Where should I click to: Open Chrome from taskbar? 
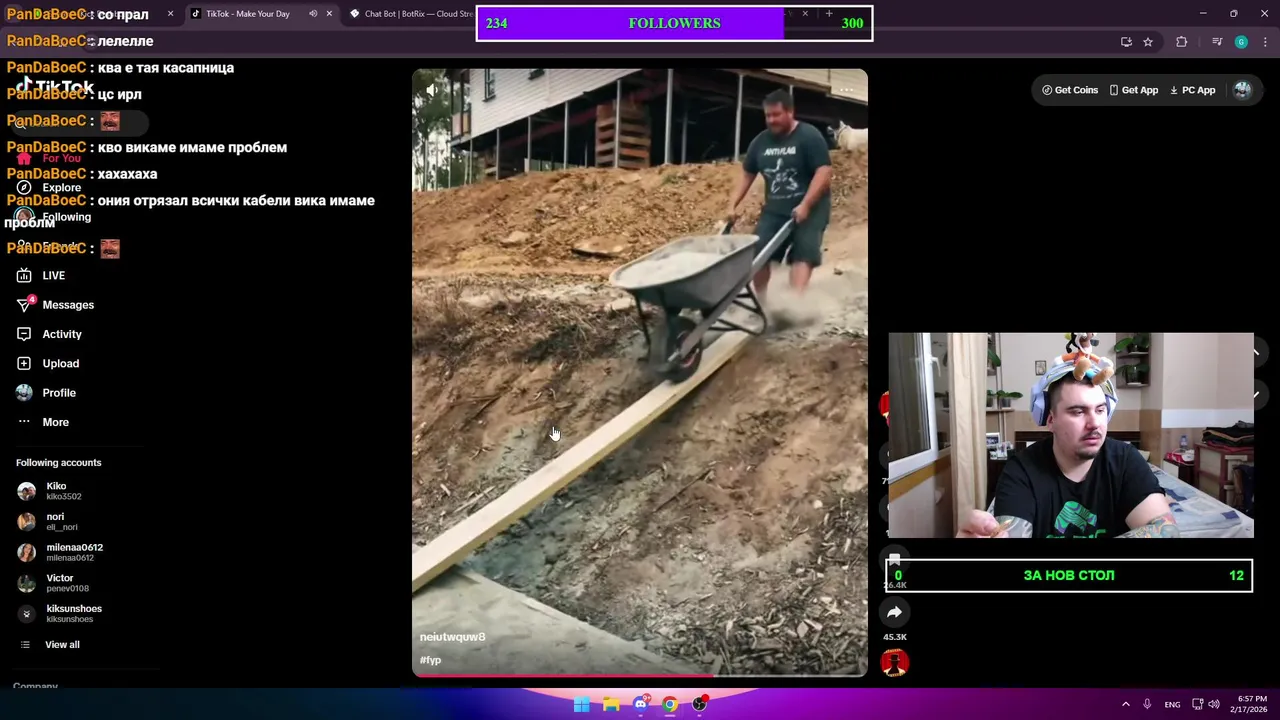tap(670, 704)
